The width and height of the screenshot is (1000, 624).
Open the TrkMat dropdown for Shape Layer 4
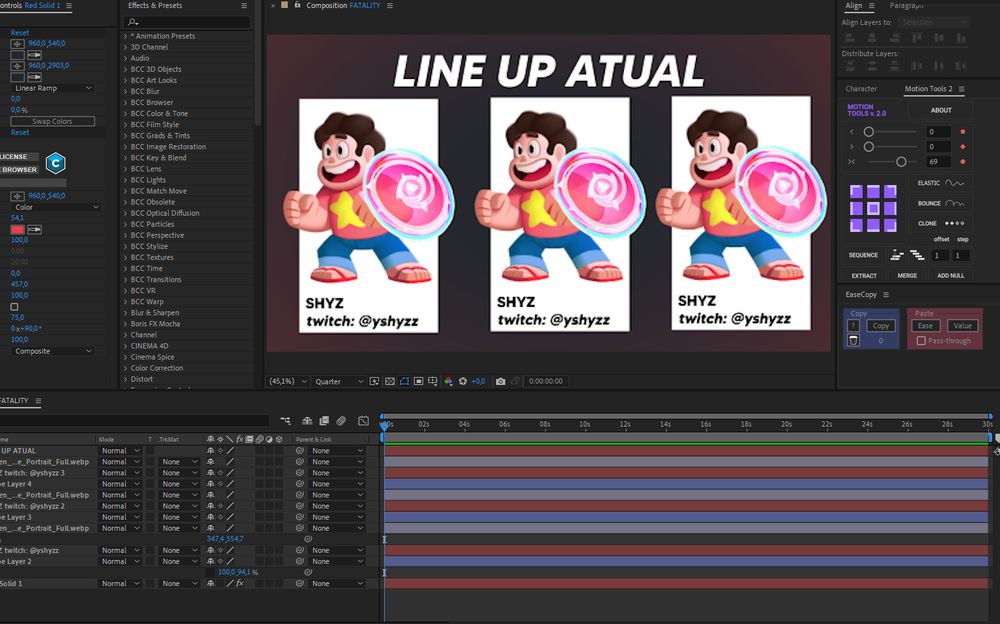179,484
